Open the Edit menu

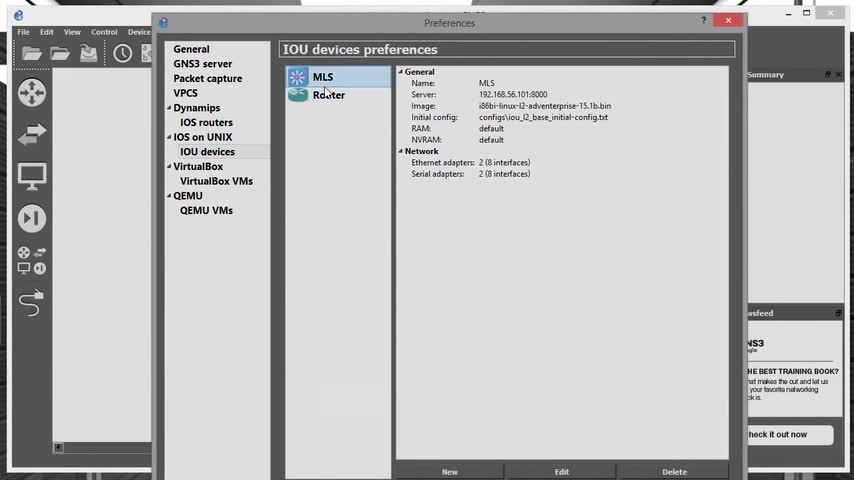click(x=46, y=32)
